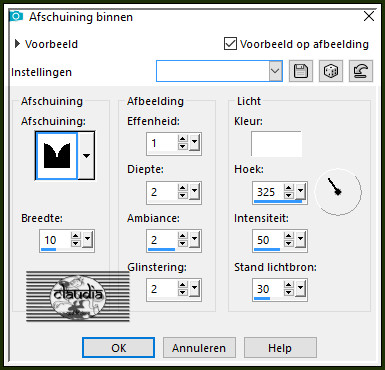Open the Ambiance slider dropdown arrow
The image size is (385, 370).
pyautogui.click(x=194, y=239)
